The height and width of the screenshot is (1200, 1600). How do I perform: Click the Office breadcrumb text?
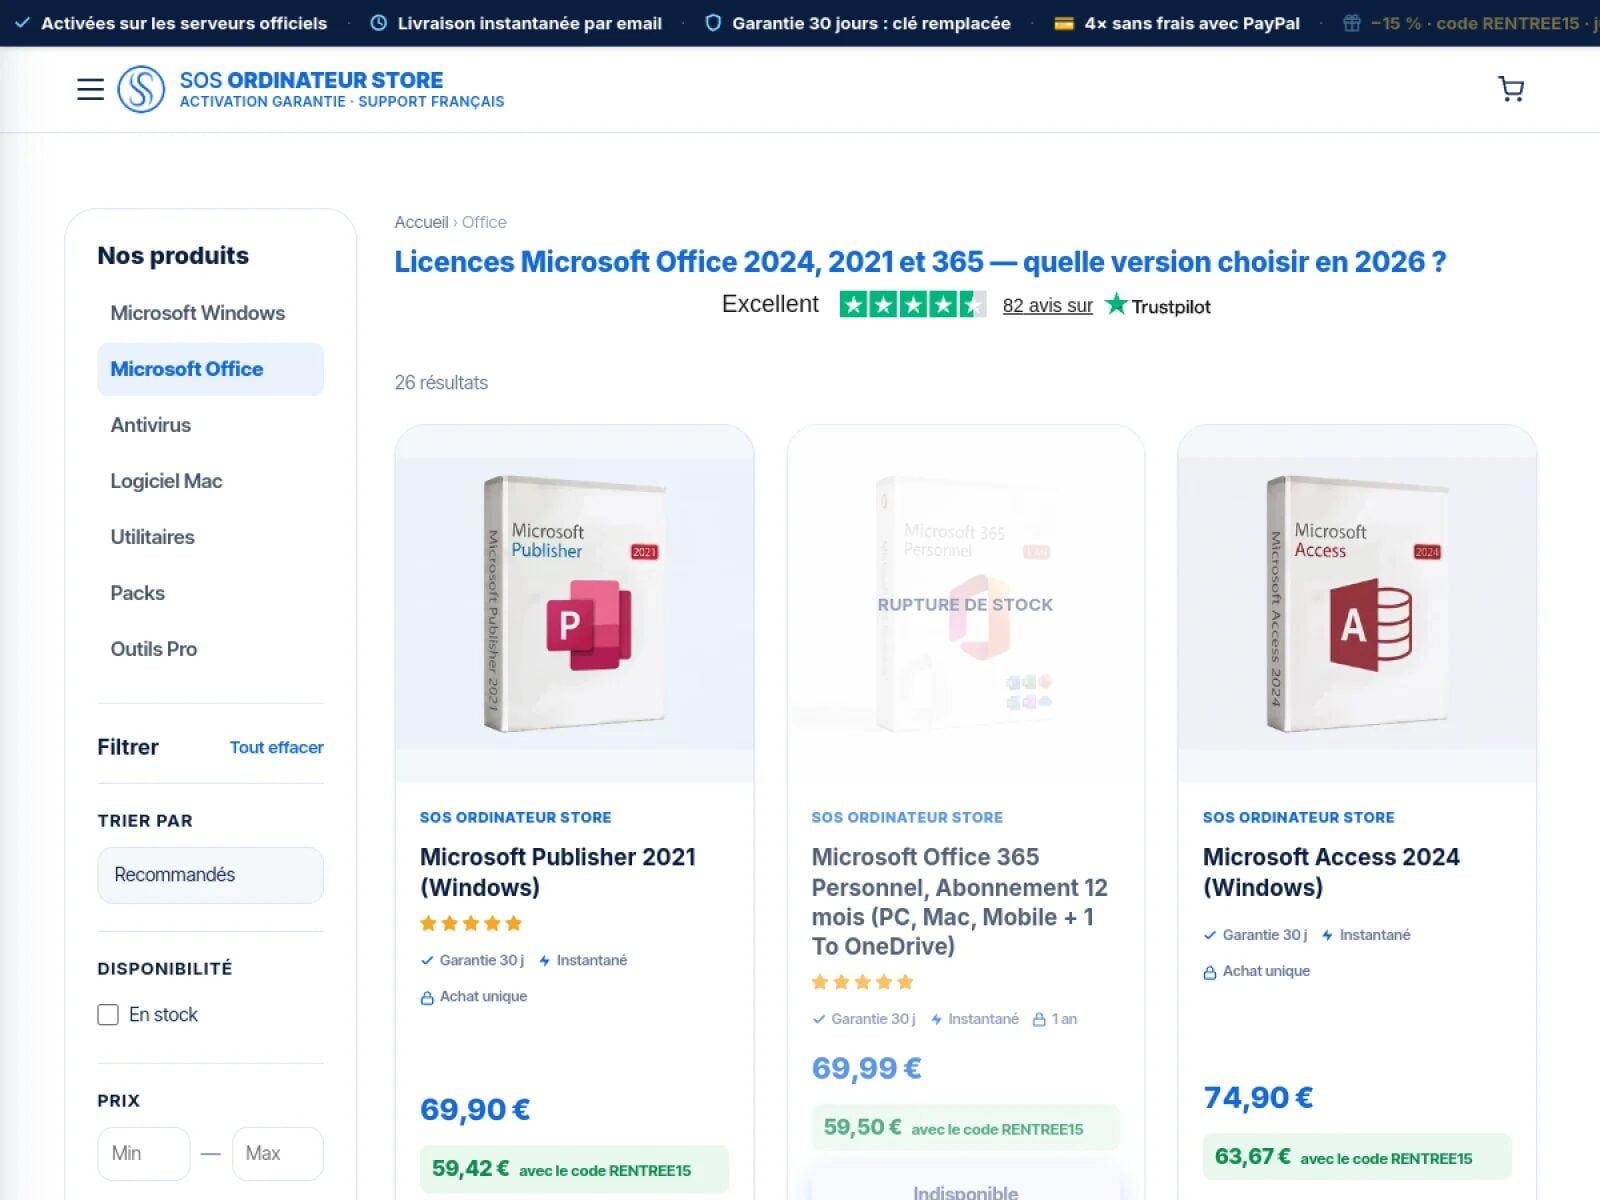pyautogui.click(x=484, y=222)
